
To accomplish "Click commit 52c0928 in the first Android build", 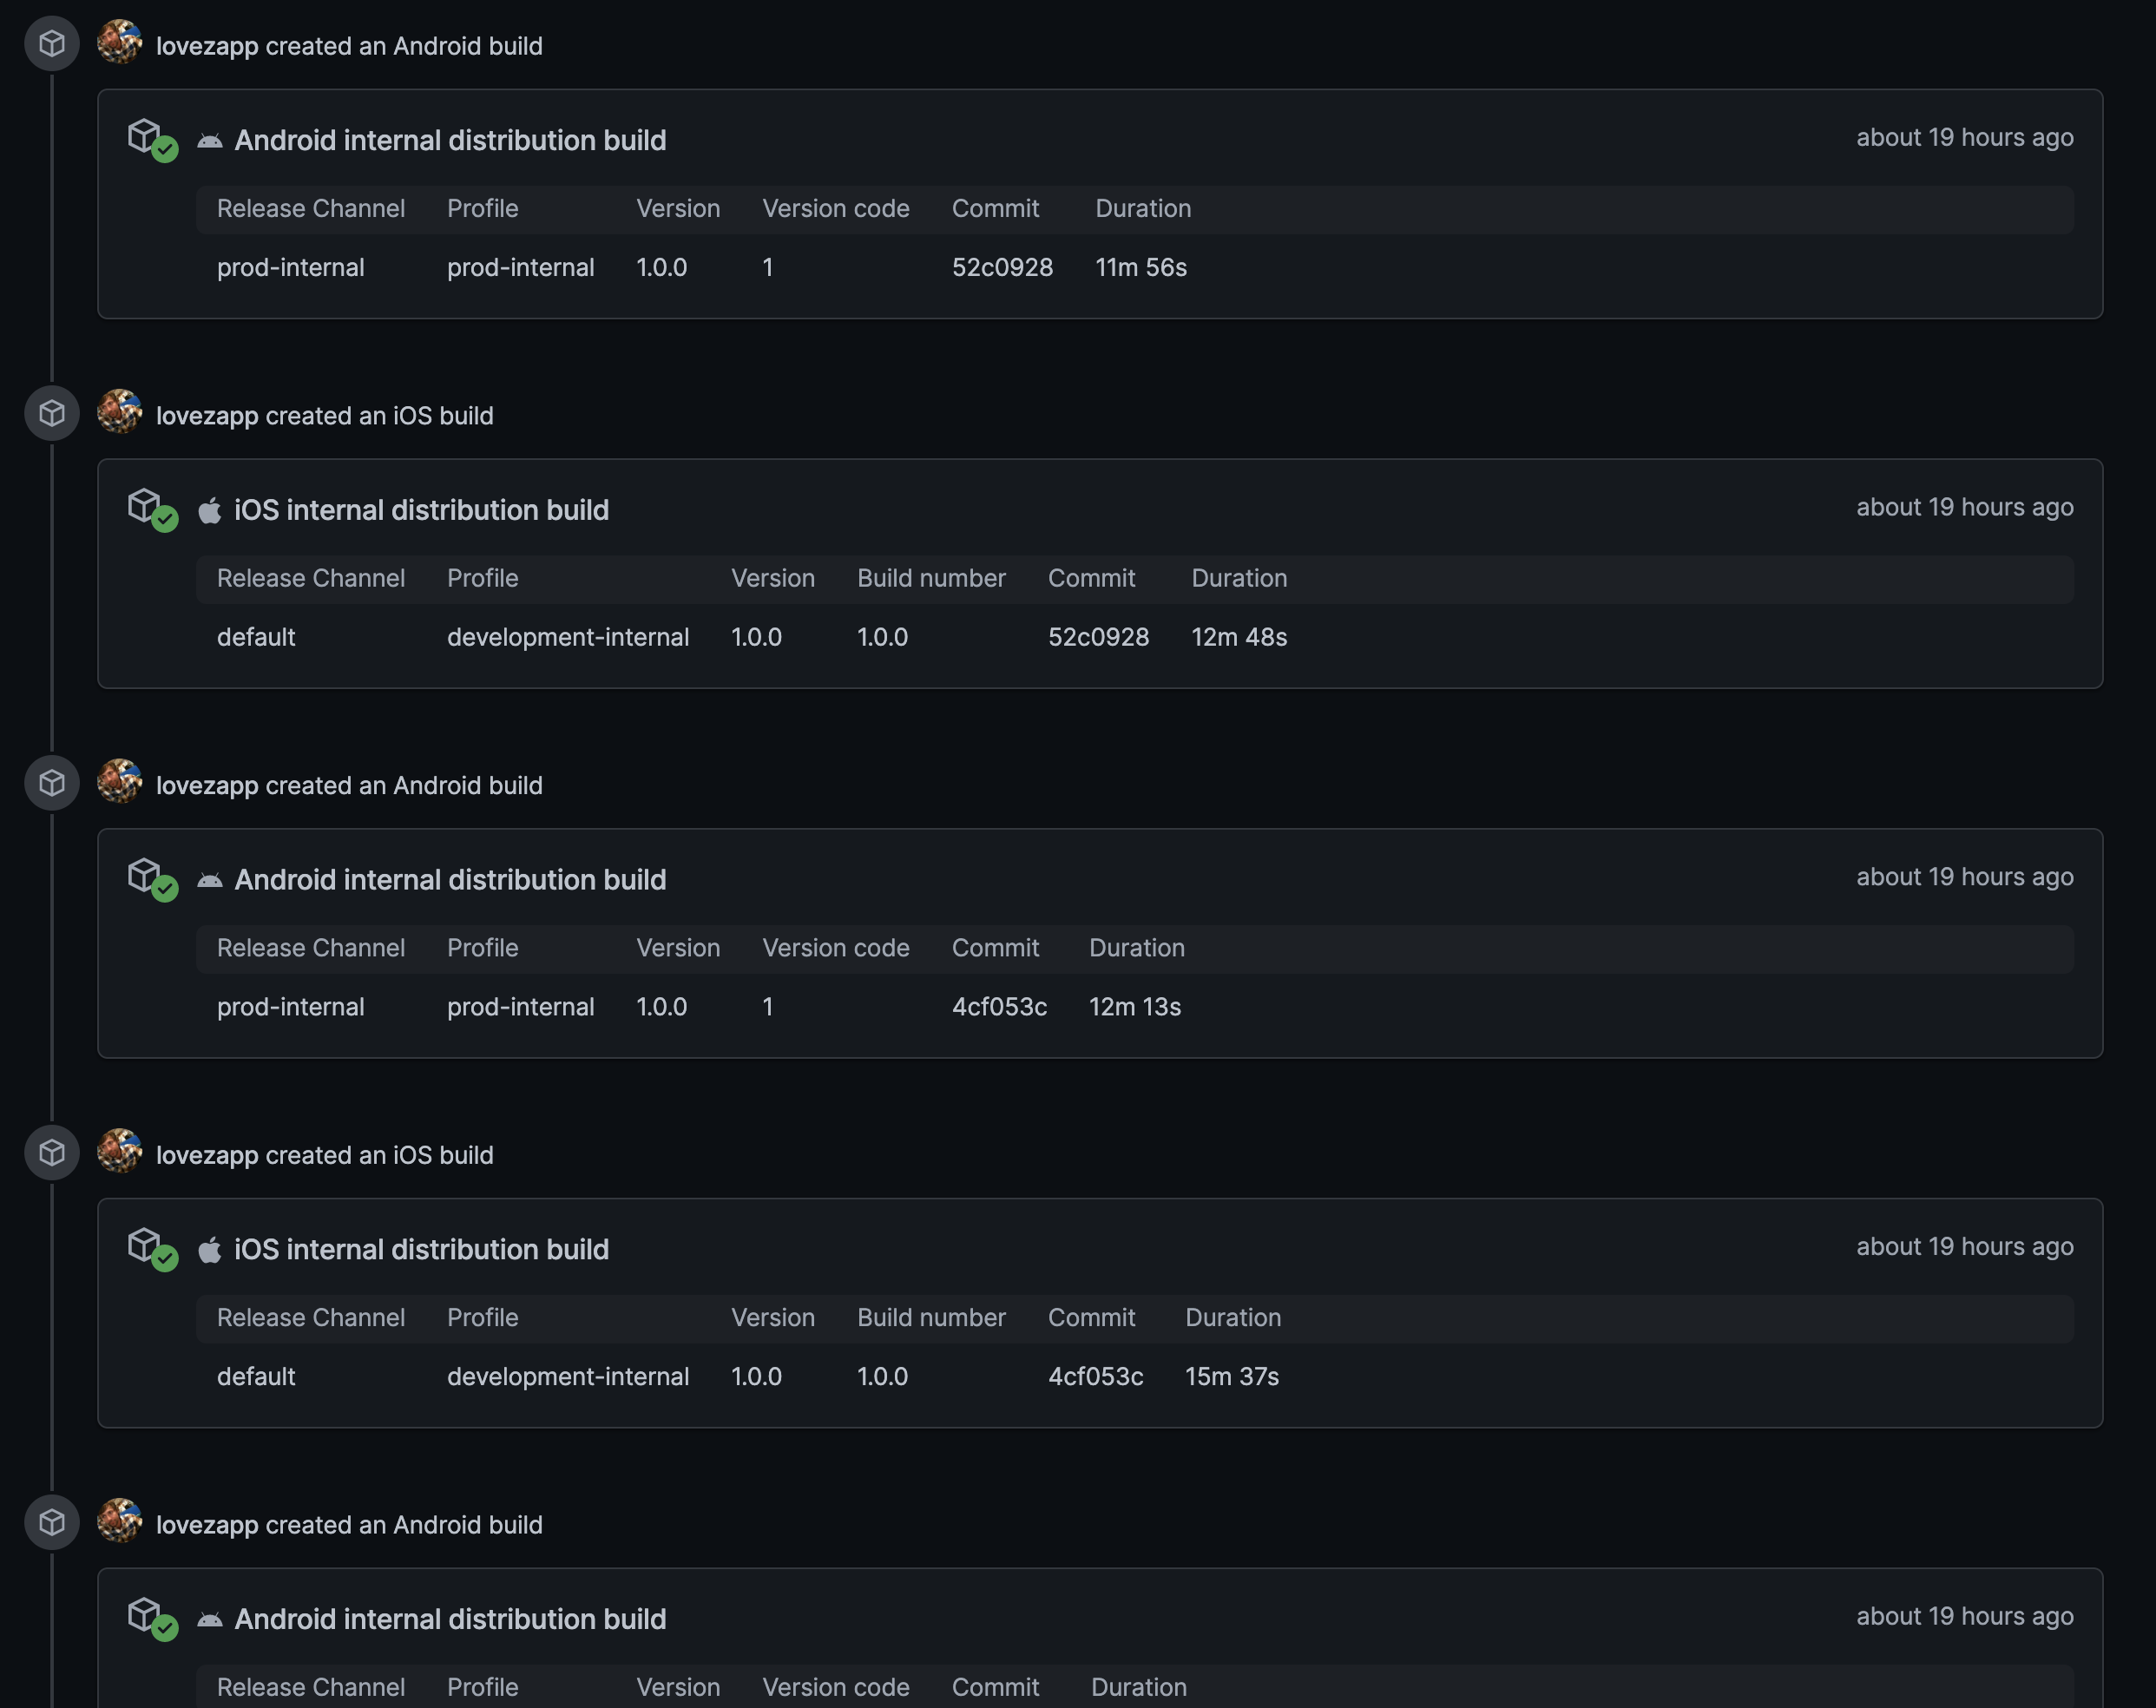I will 1002,267.
